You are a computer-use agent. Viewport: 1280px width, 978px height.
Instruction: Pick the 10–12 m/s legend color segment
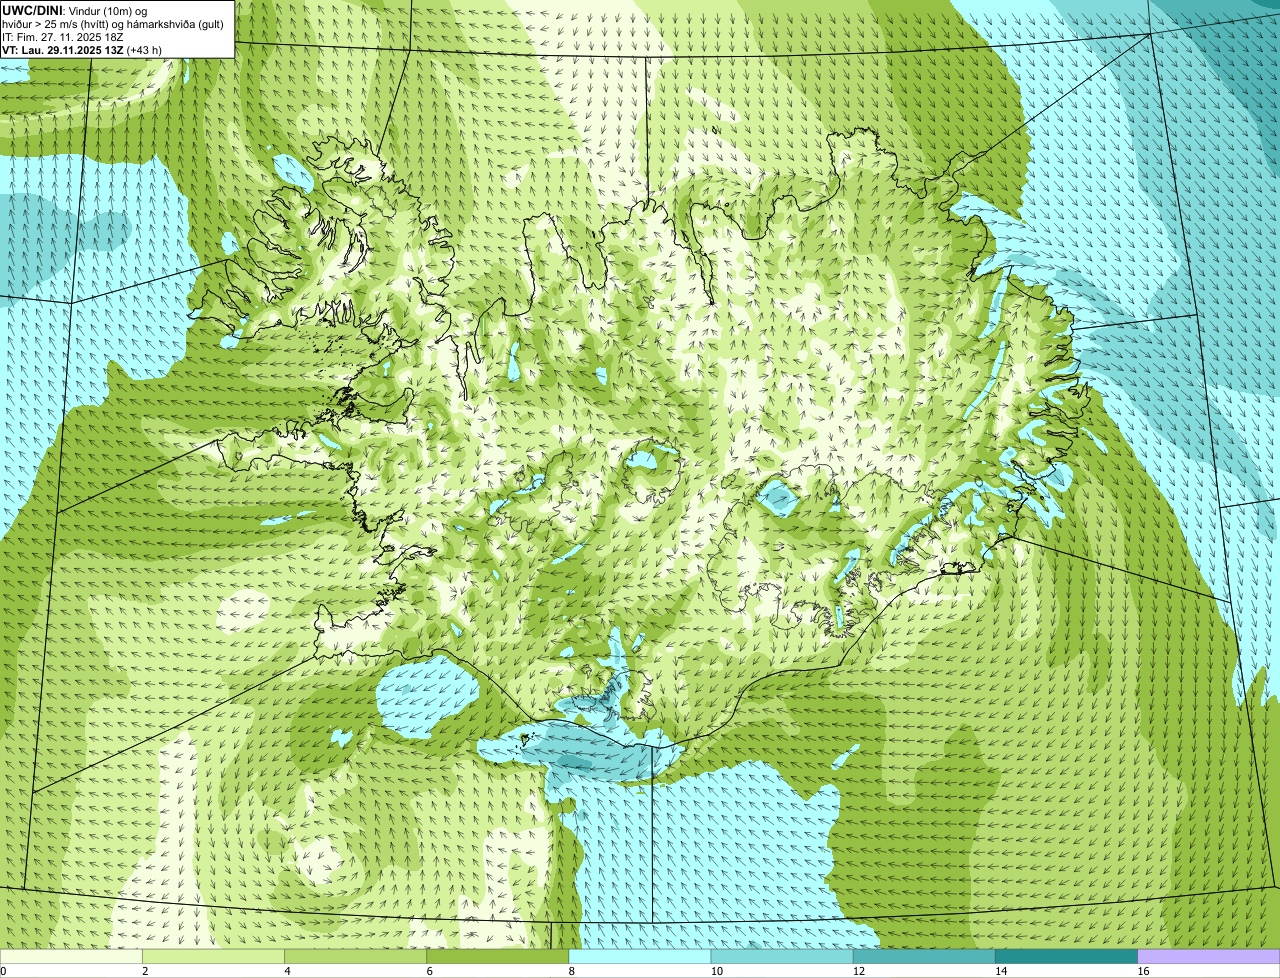click(782, 956)
